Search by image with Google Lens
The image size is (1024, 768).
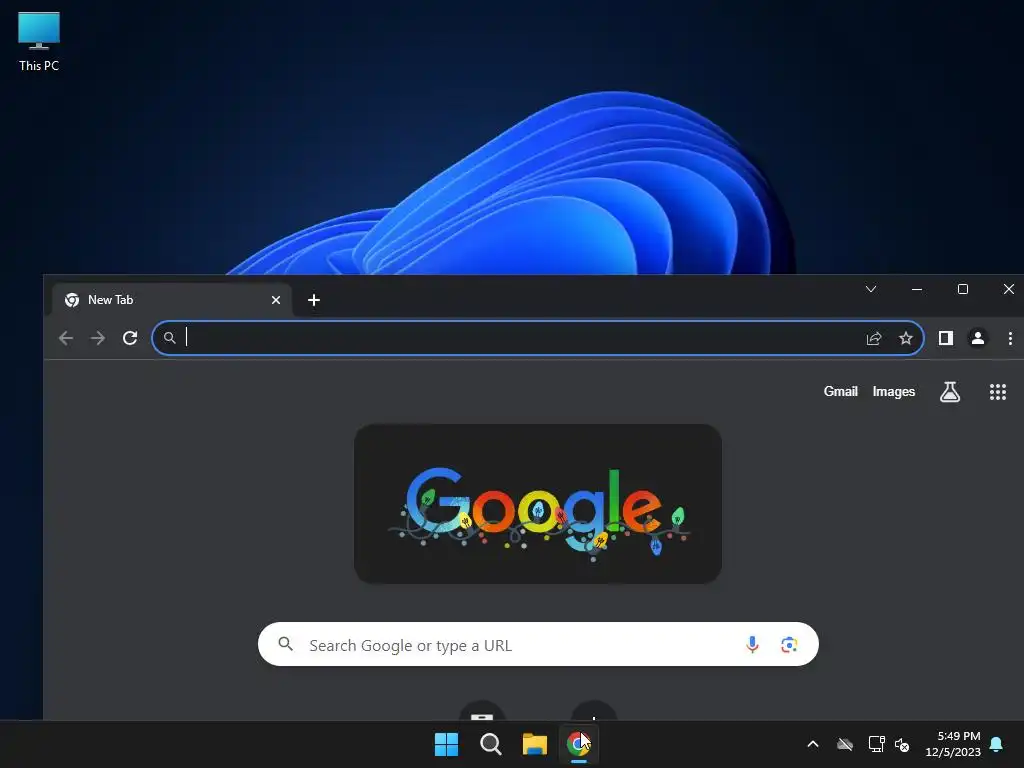point(789,645)
